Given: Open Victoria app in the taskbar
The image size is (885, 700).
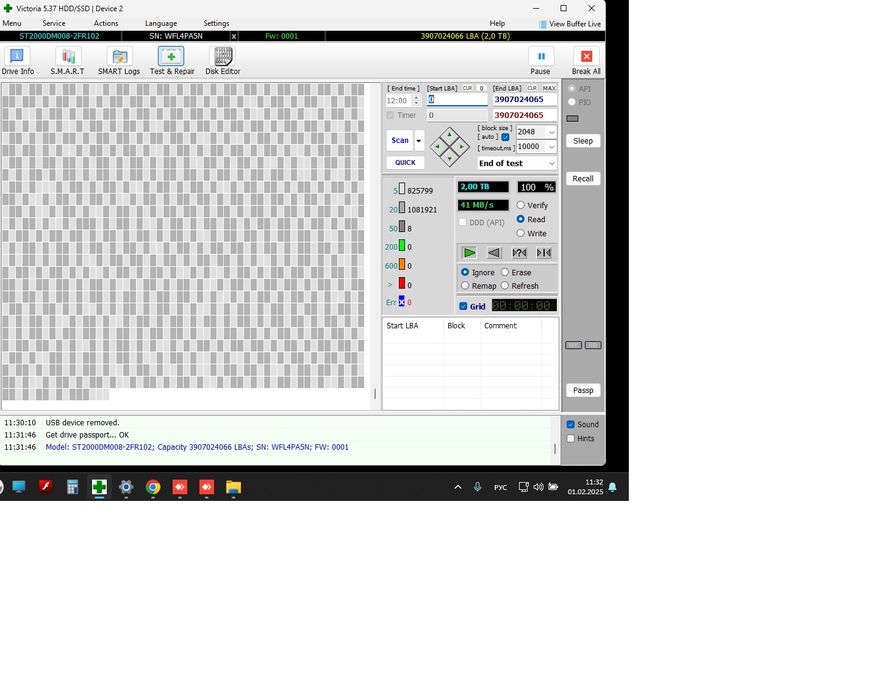Looking at the screenshot, I should 99,487.
